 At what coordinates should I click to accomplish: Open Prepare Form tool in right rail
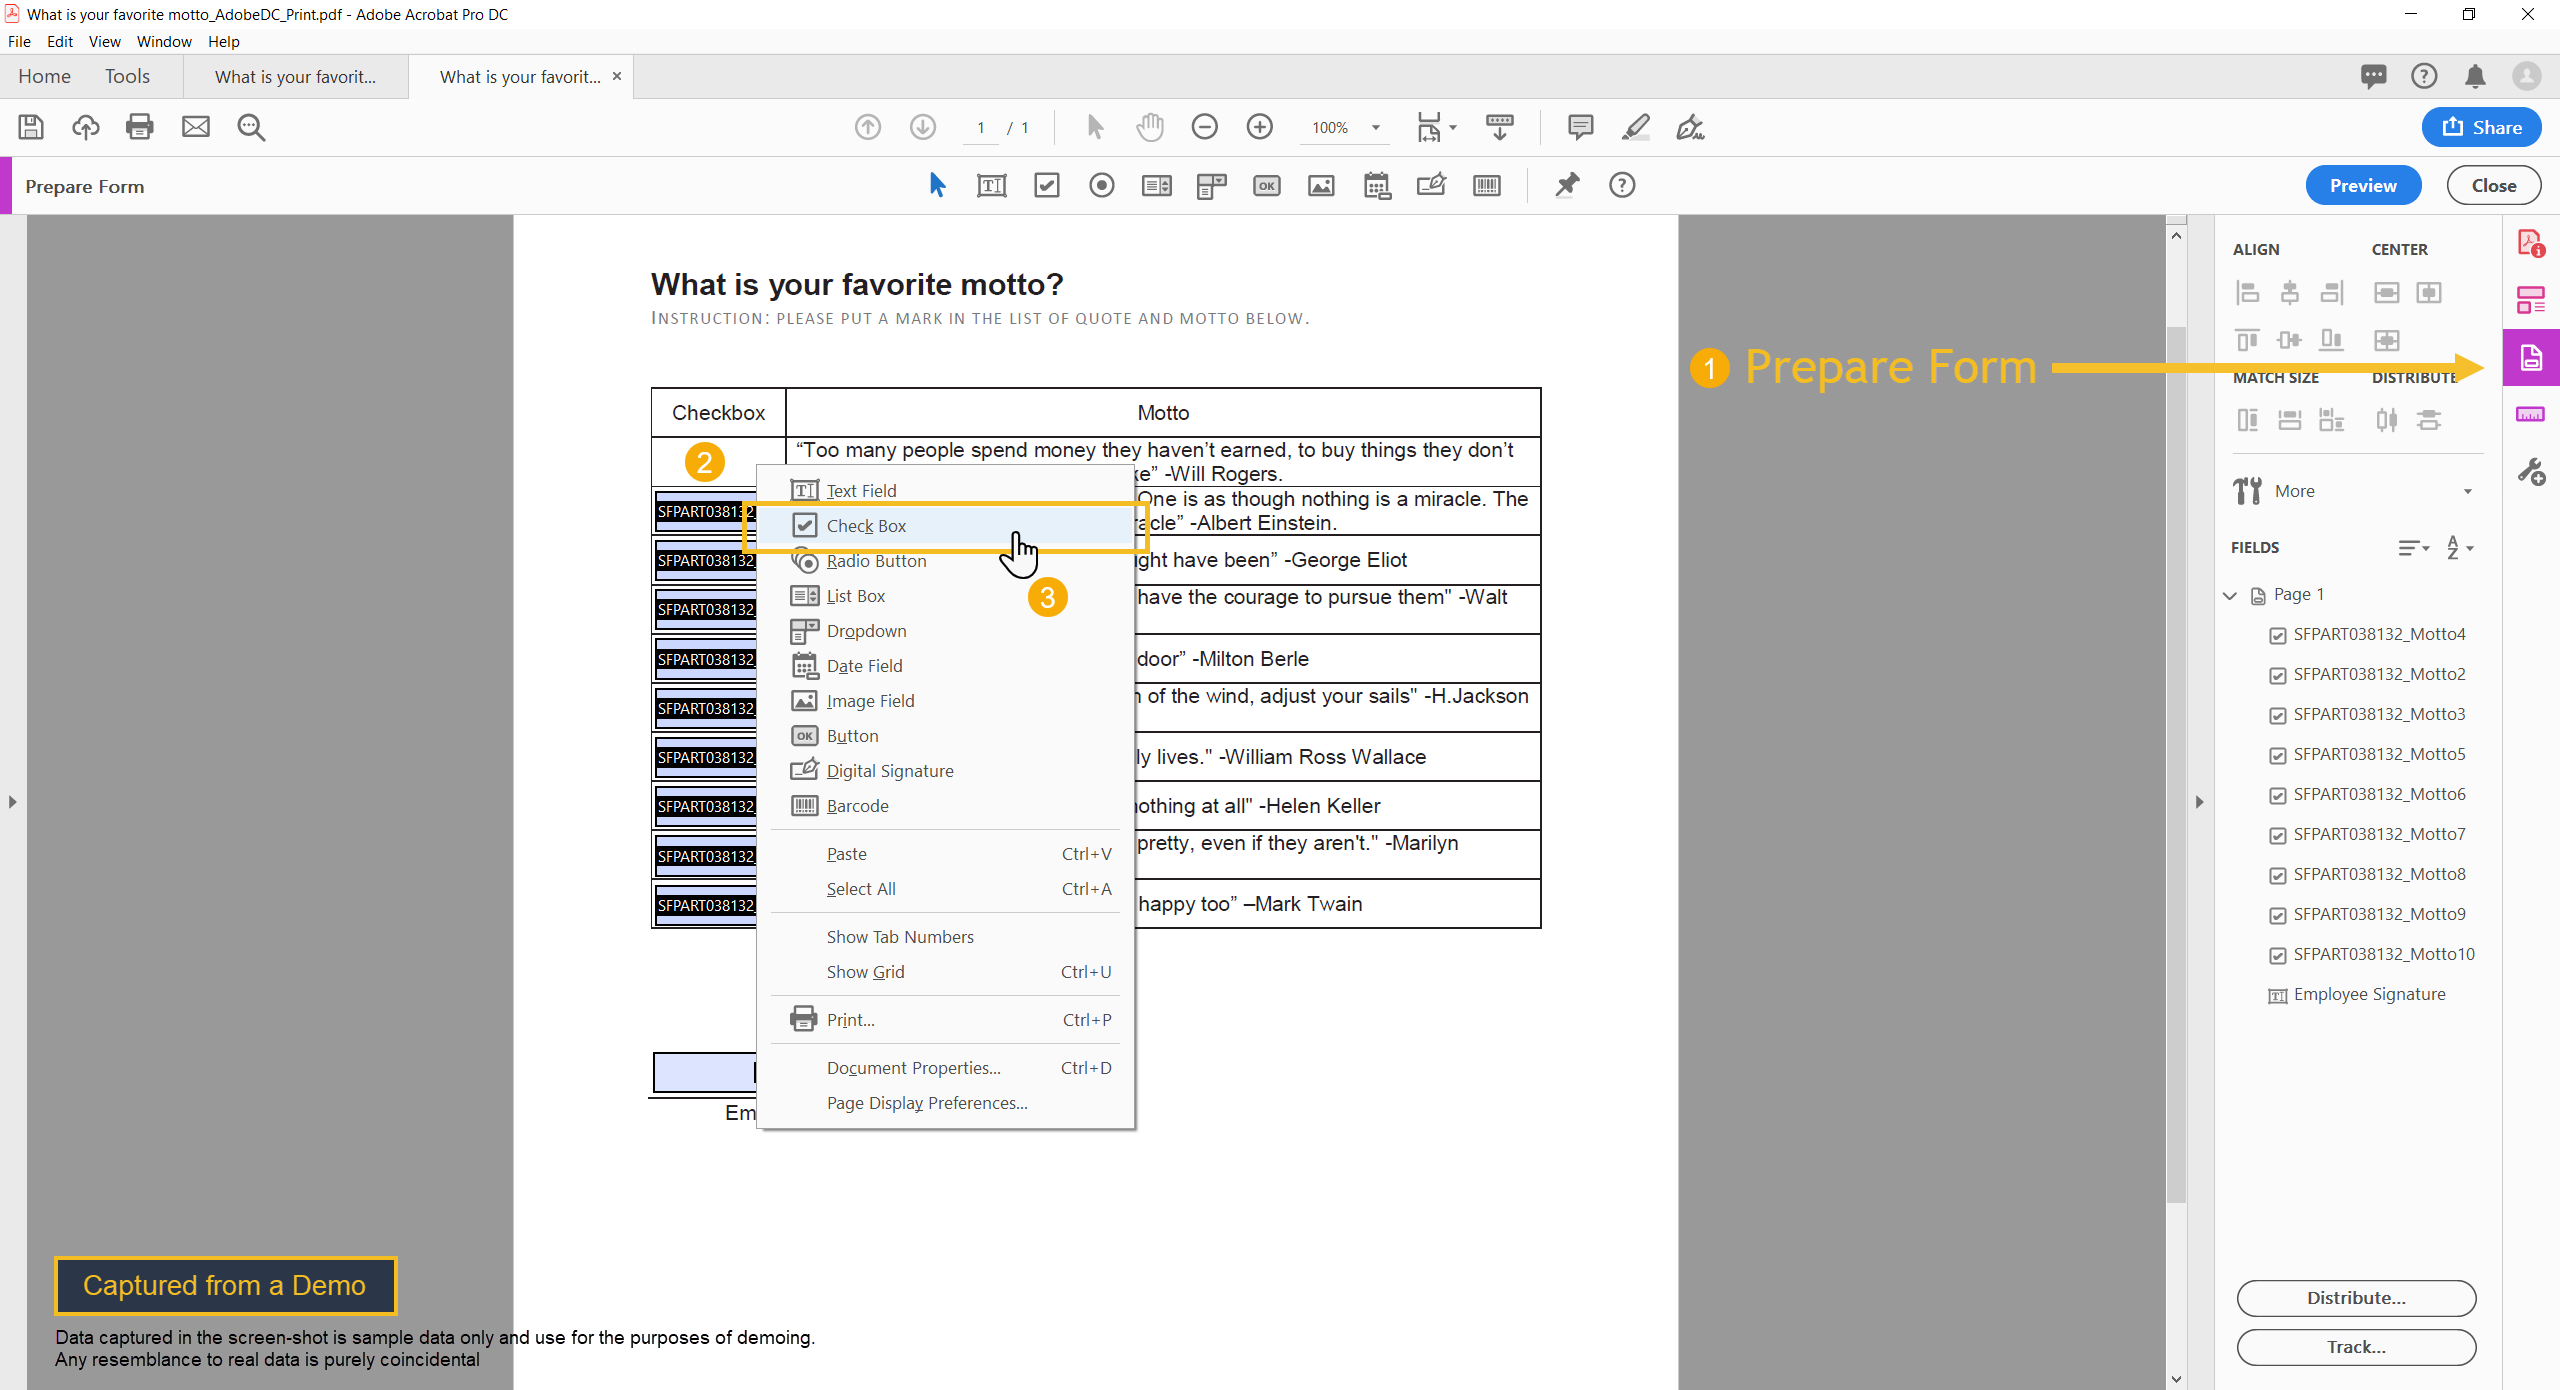pos(2531,357)
